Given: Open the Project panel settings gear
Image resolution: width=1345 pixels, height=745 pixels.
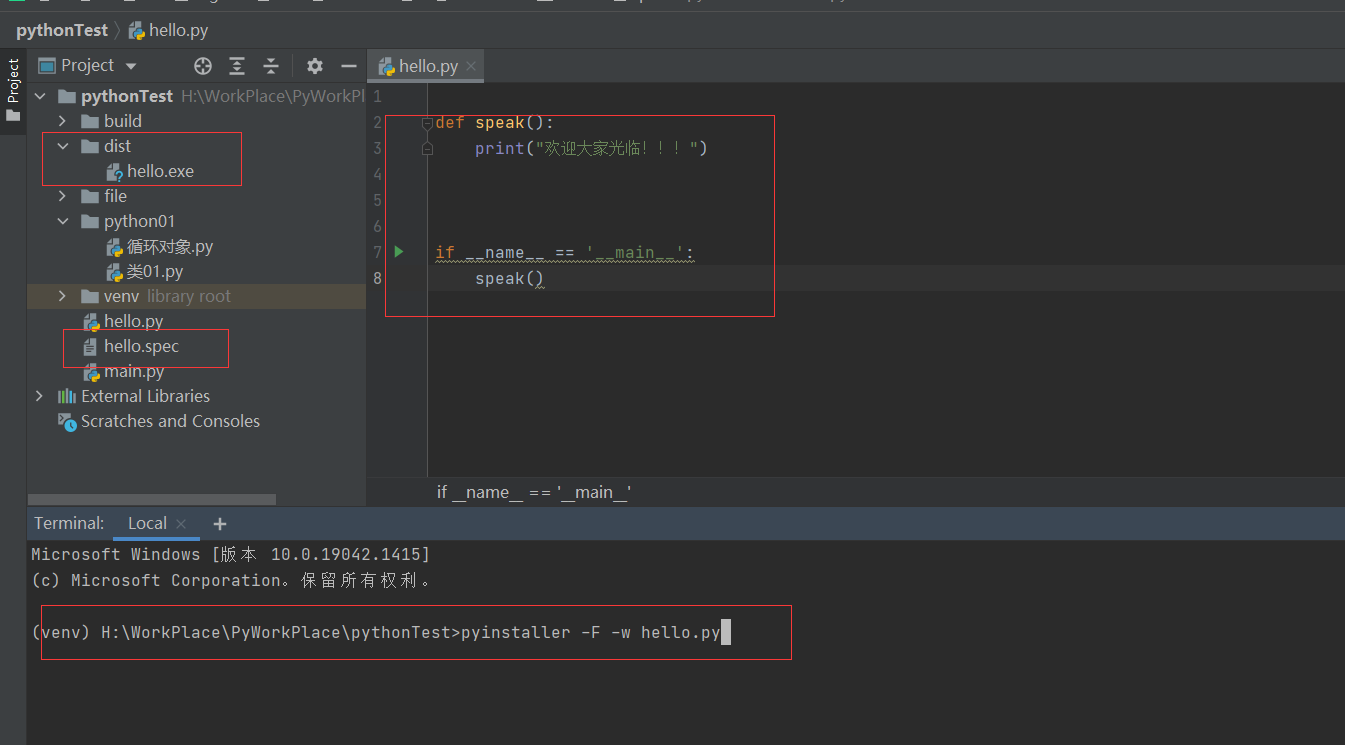Looking at the screenshot, I should click(314, 65).
